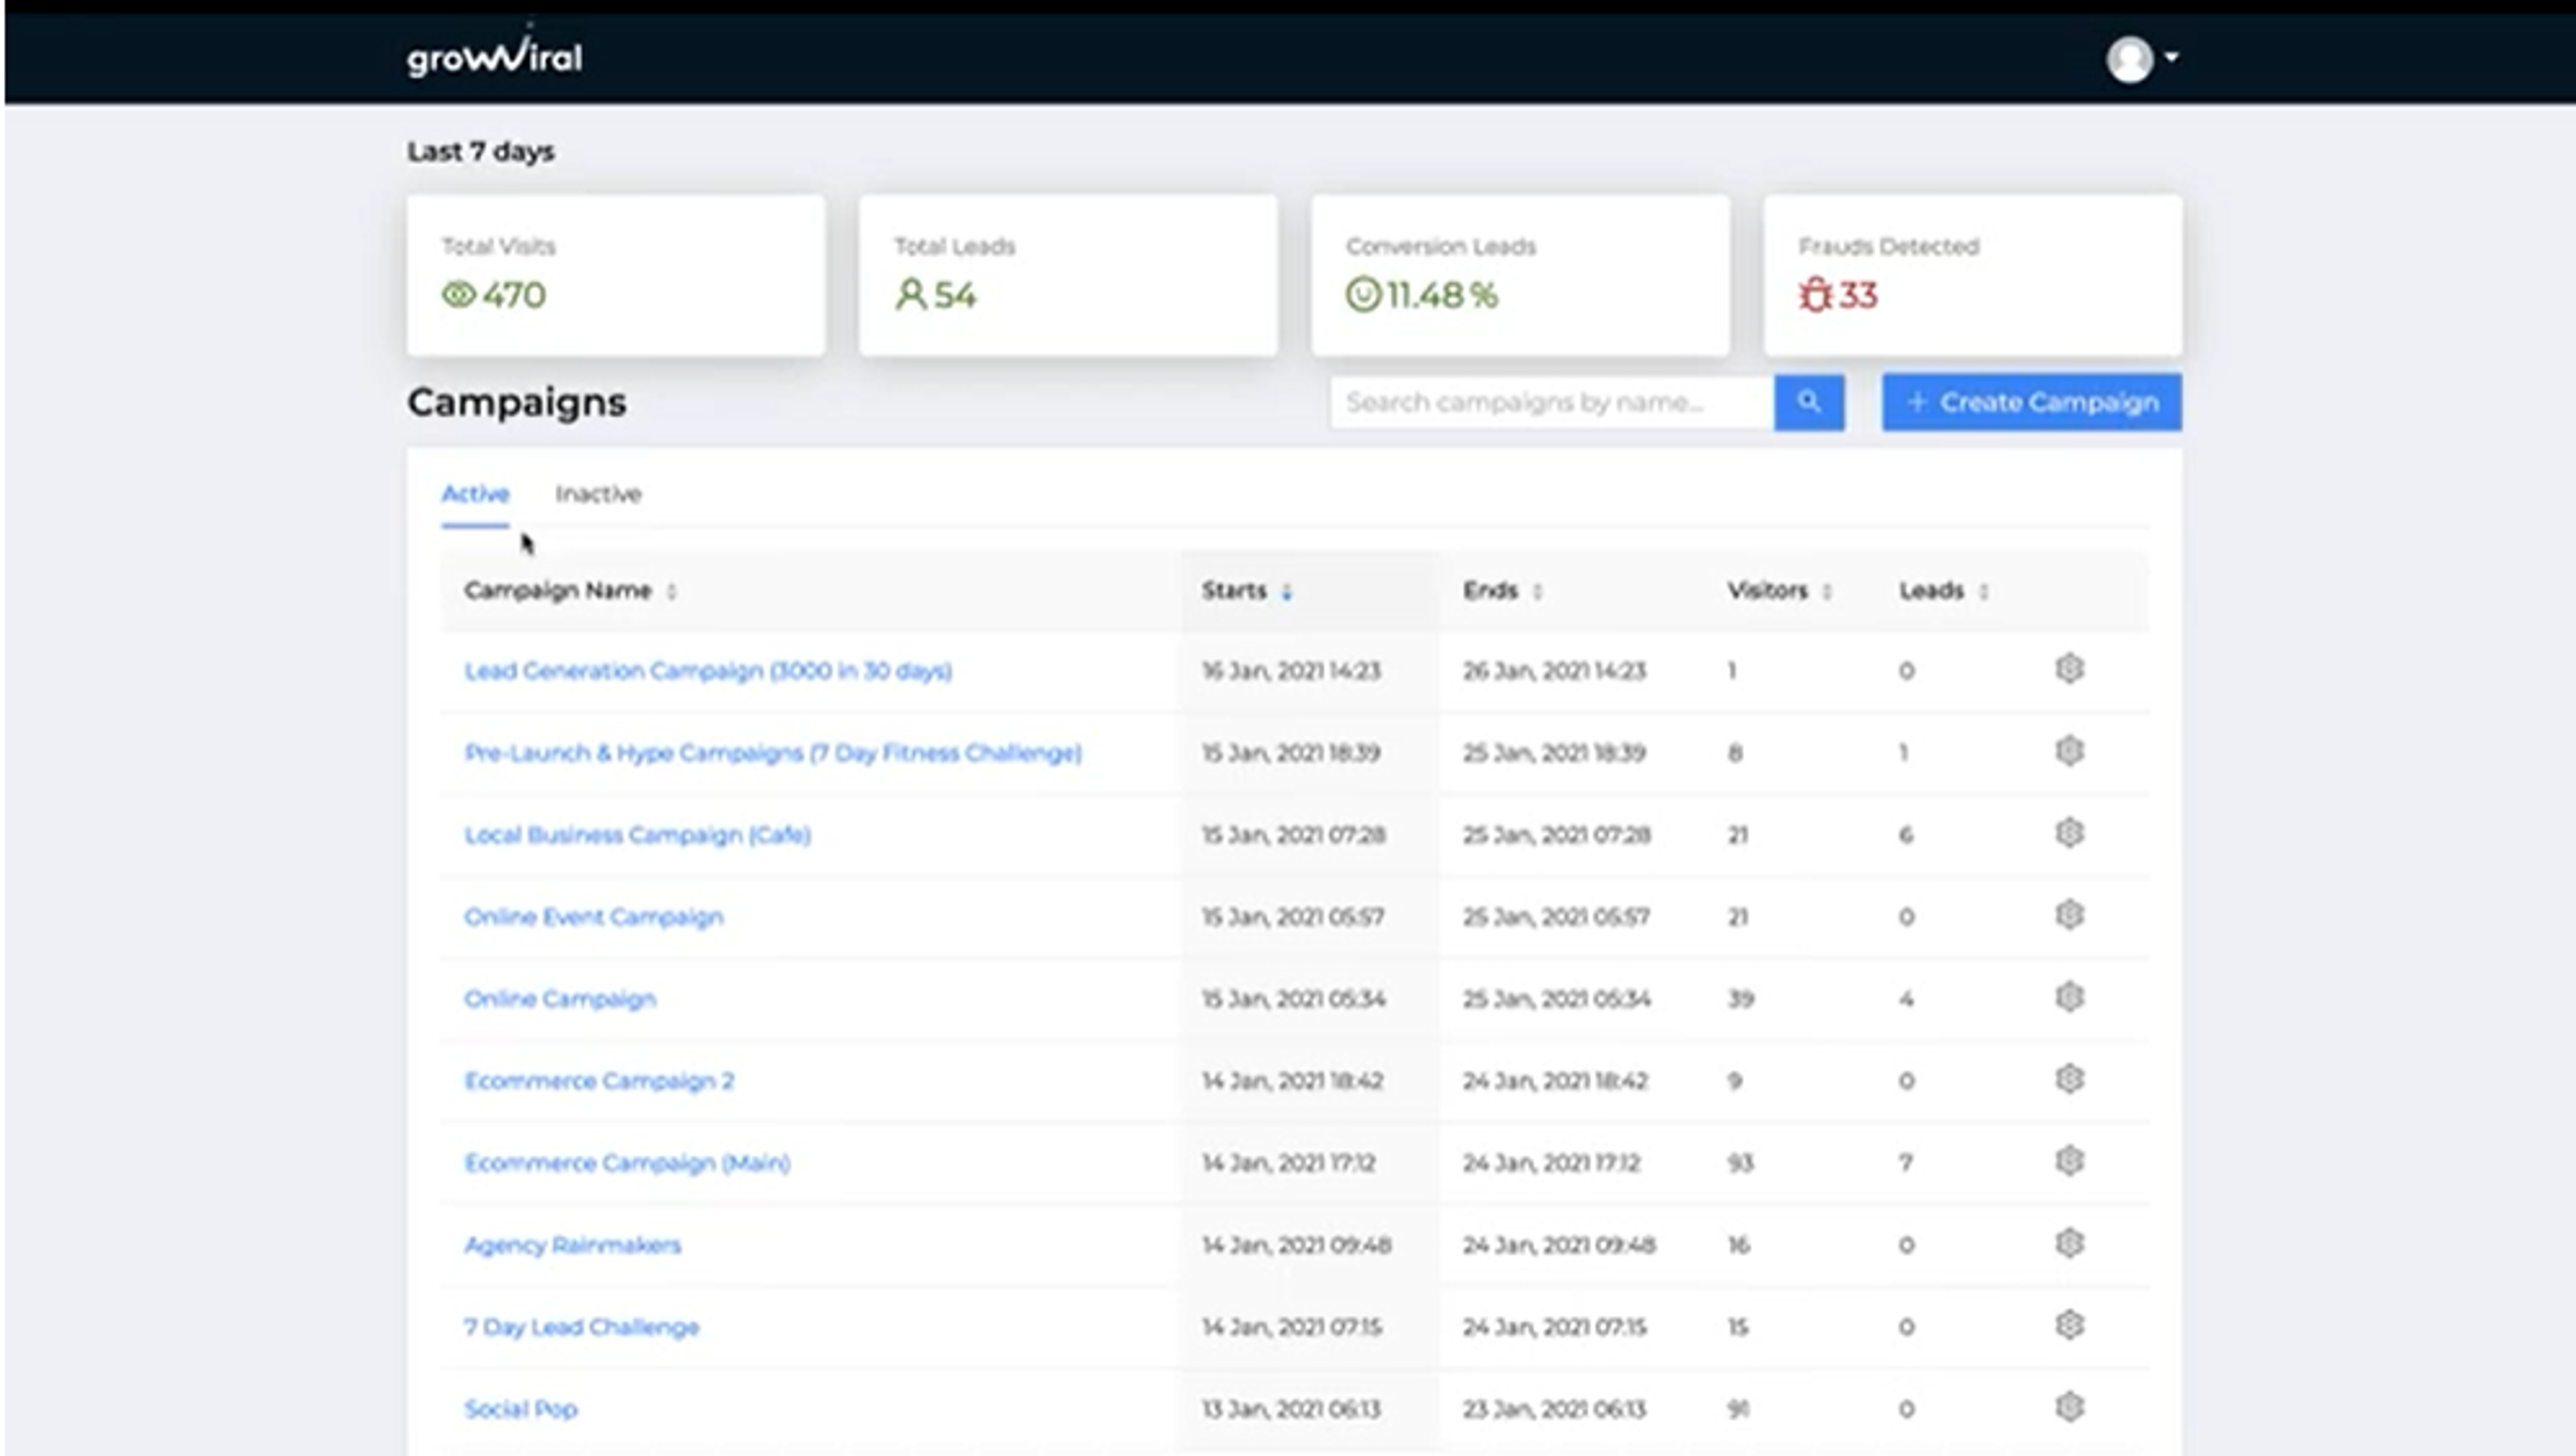Image resolution: width=2576 pixels, height=1456 pixels.
Task: Select end date 26 Jan, 2021 14:23
Action: point(1554,670)
